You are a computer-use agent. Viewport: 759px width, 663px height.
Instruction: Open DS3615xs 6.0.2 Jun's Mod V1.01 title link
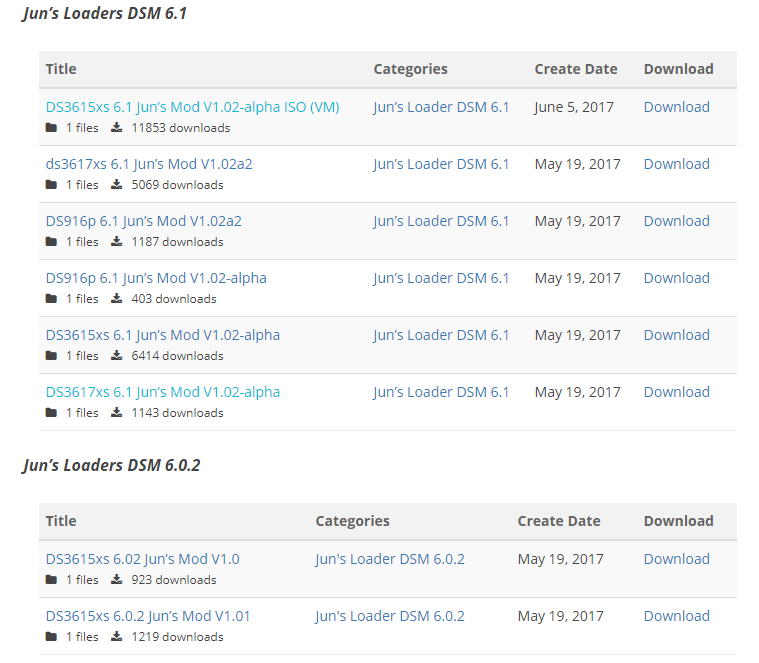point(148,616)
